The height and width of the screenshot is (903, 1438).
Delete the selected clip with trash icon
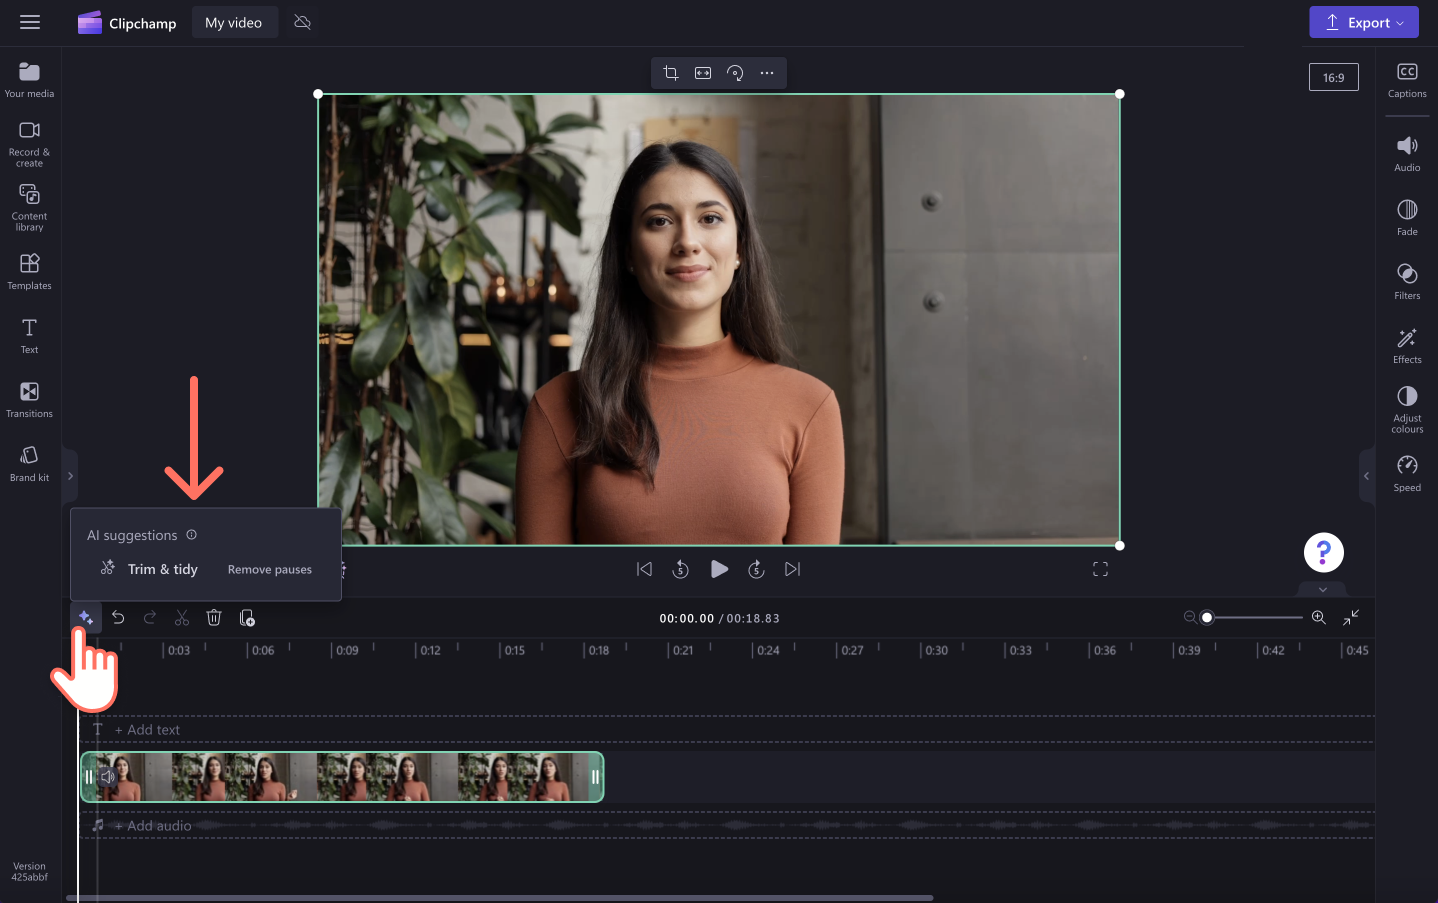pyautogui.click(x=214, y=618)
